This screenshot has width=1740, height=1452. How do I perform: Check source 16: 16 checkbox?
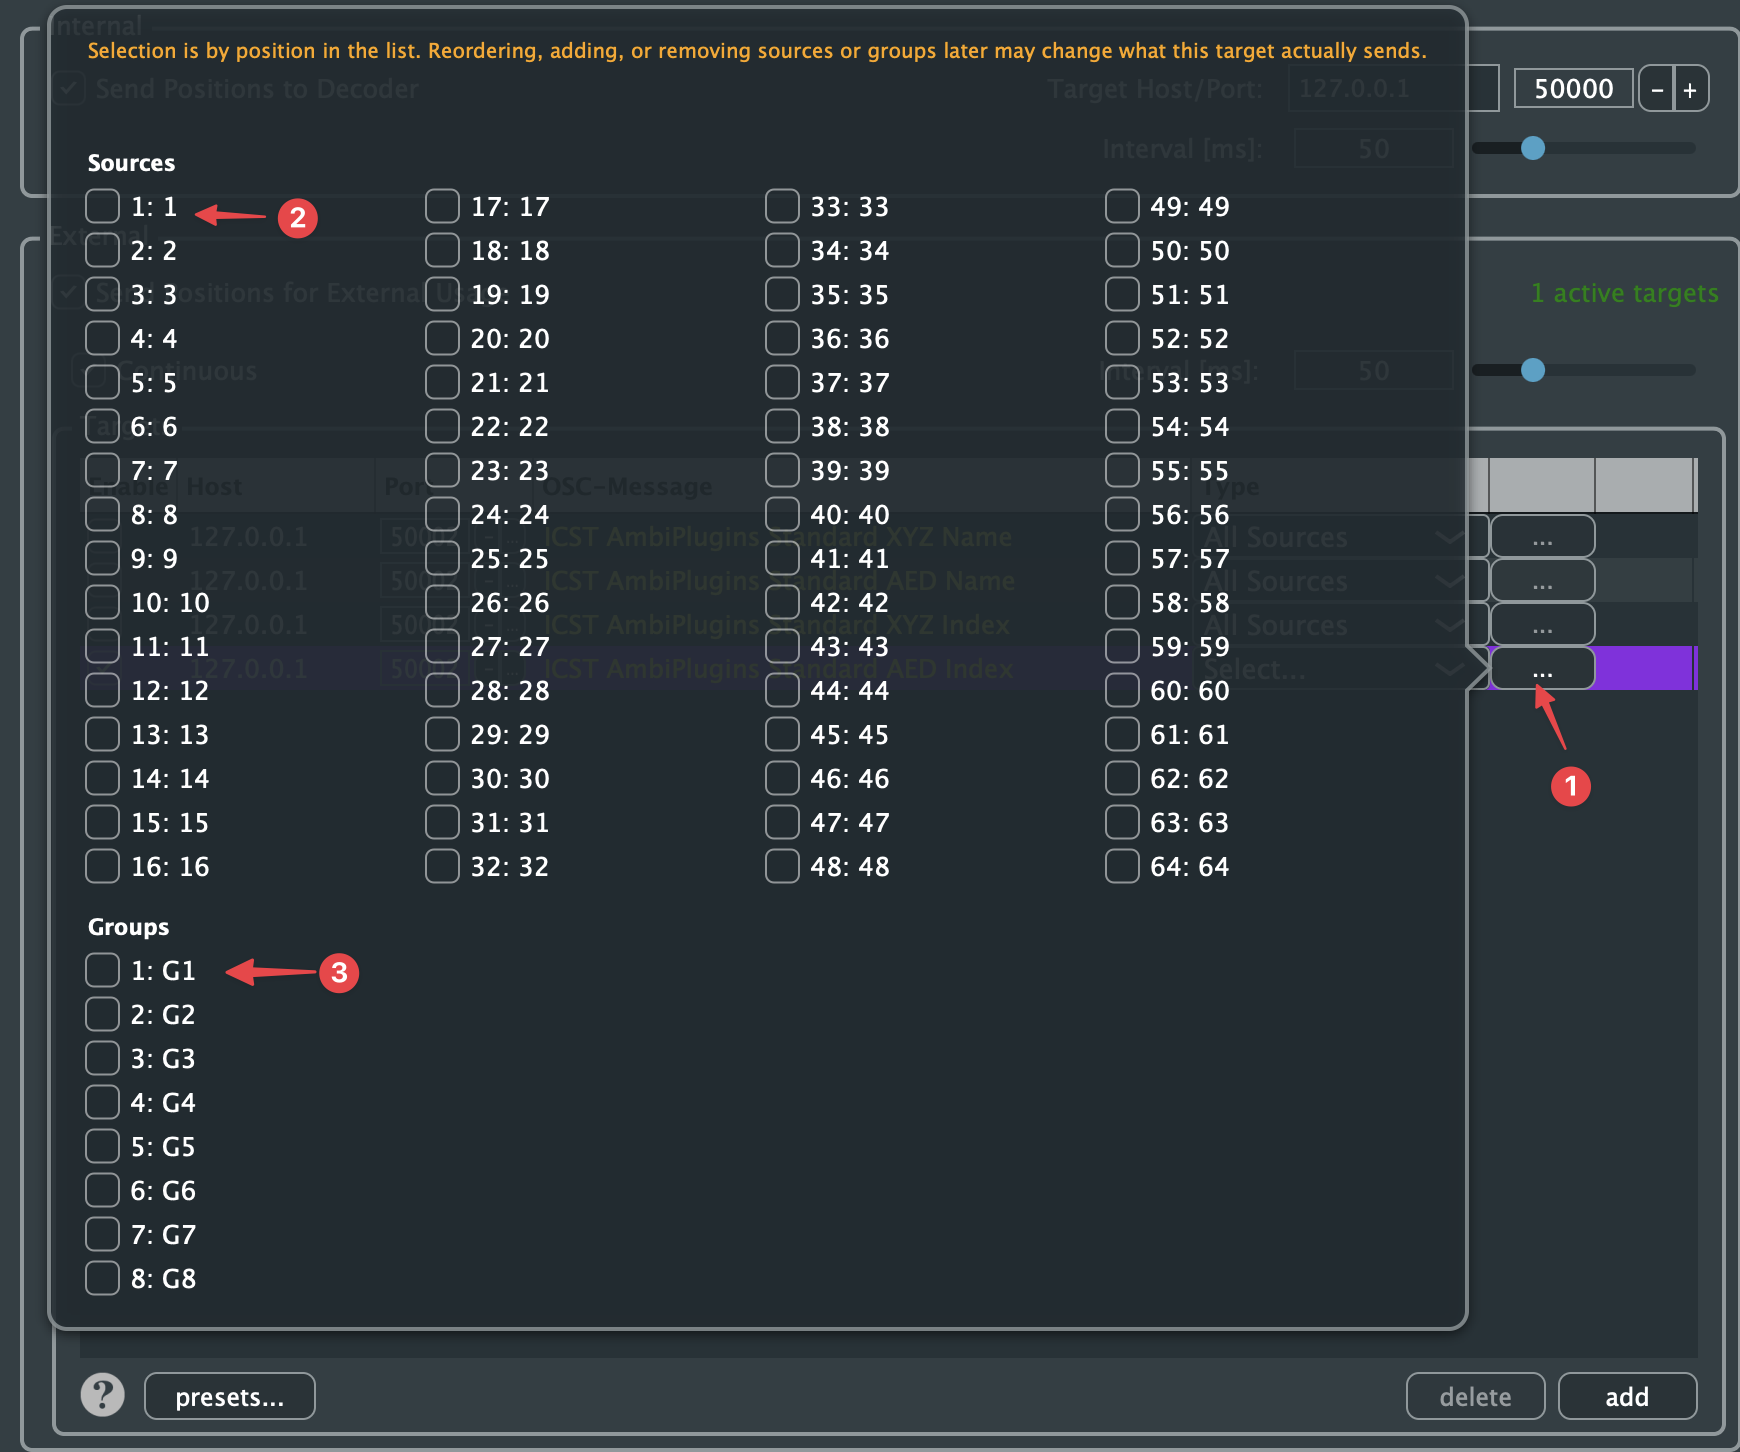pyautogui.click(x=102, y=866)
